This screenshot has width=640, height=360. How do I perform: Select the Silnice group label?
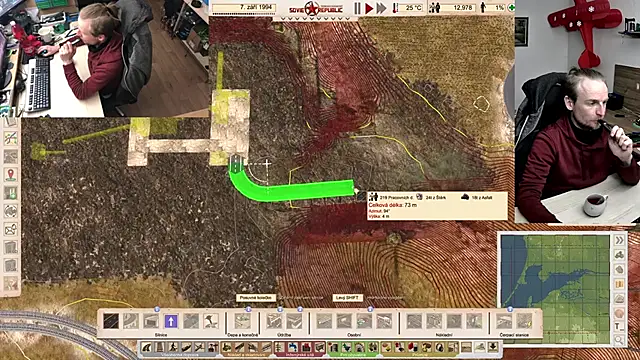pyautogui.click(x=161, y=335)
